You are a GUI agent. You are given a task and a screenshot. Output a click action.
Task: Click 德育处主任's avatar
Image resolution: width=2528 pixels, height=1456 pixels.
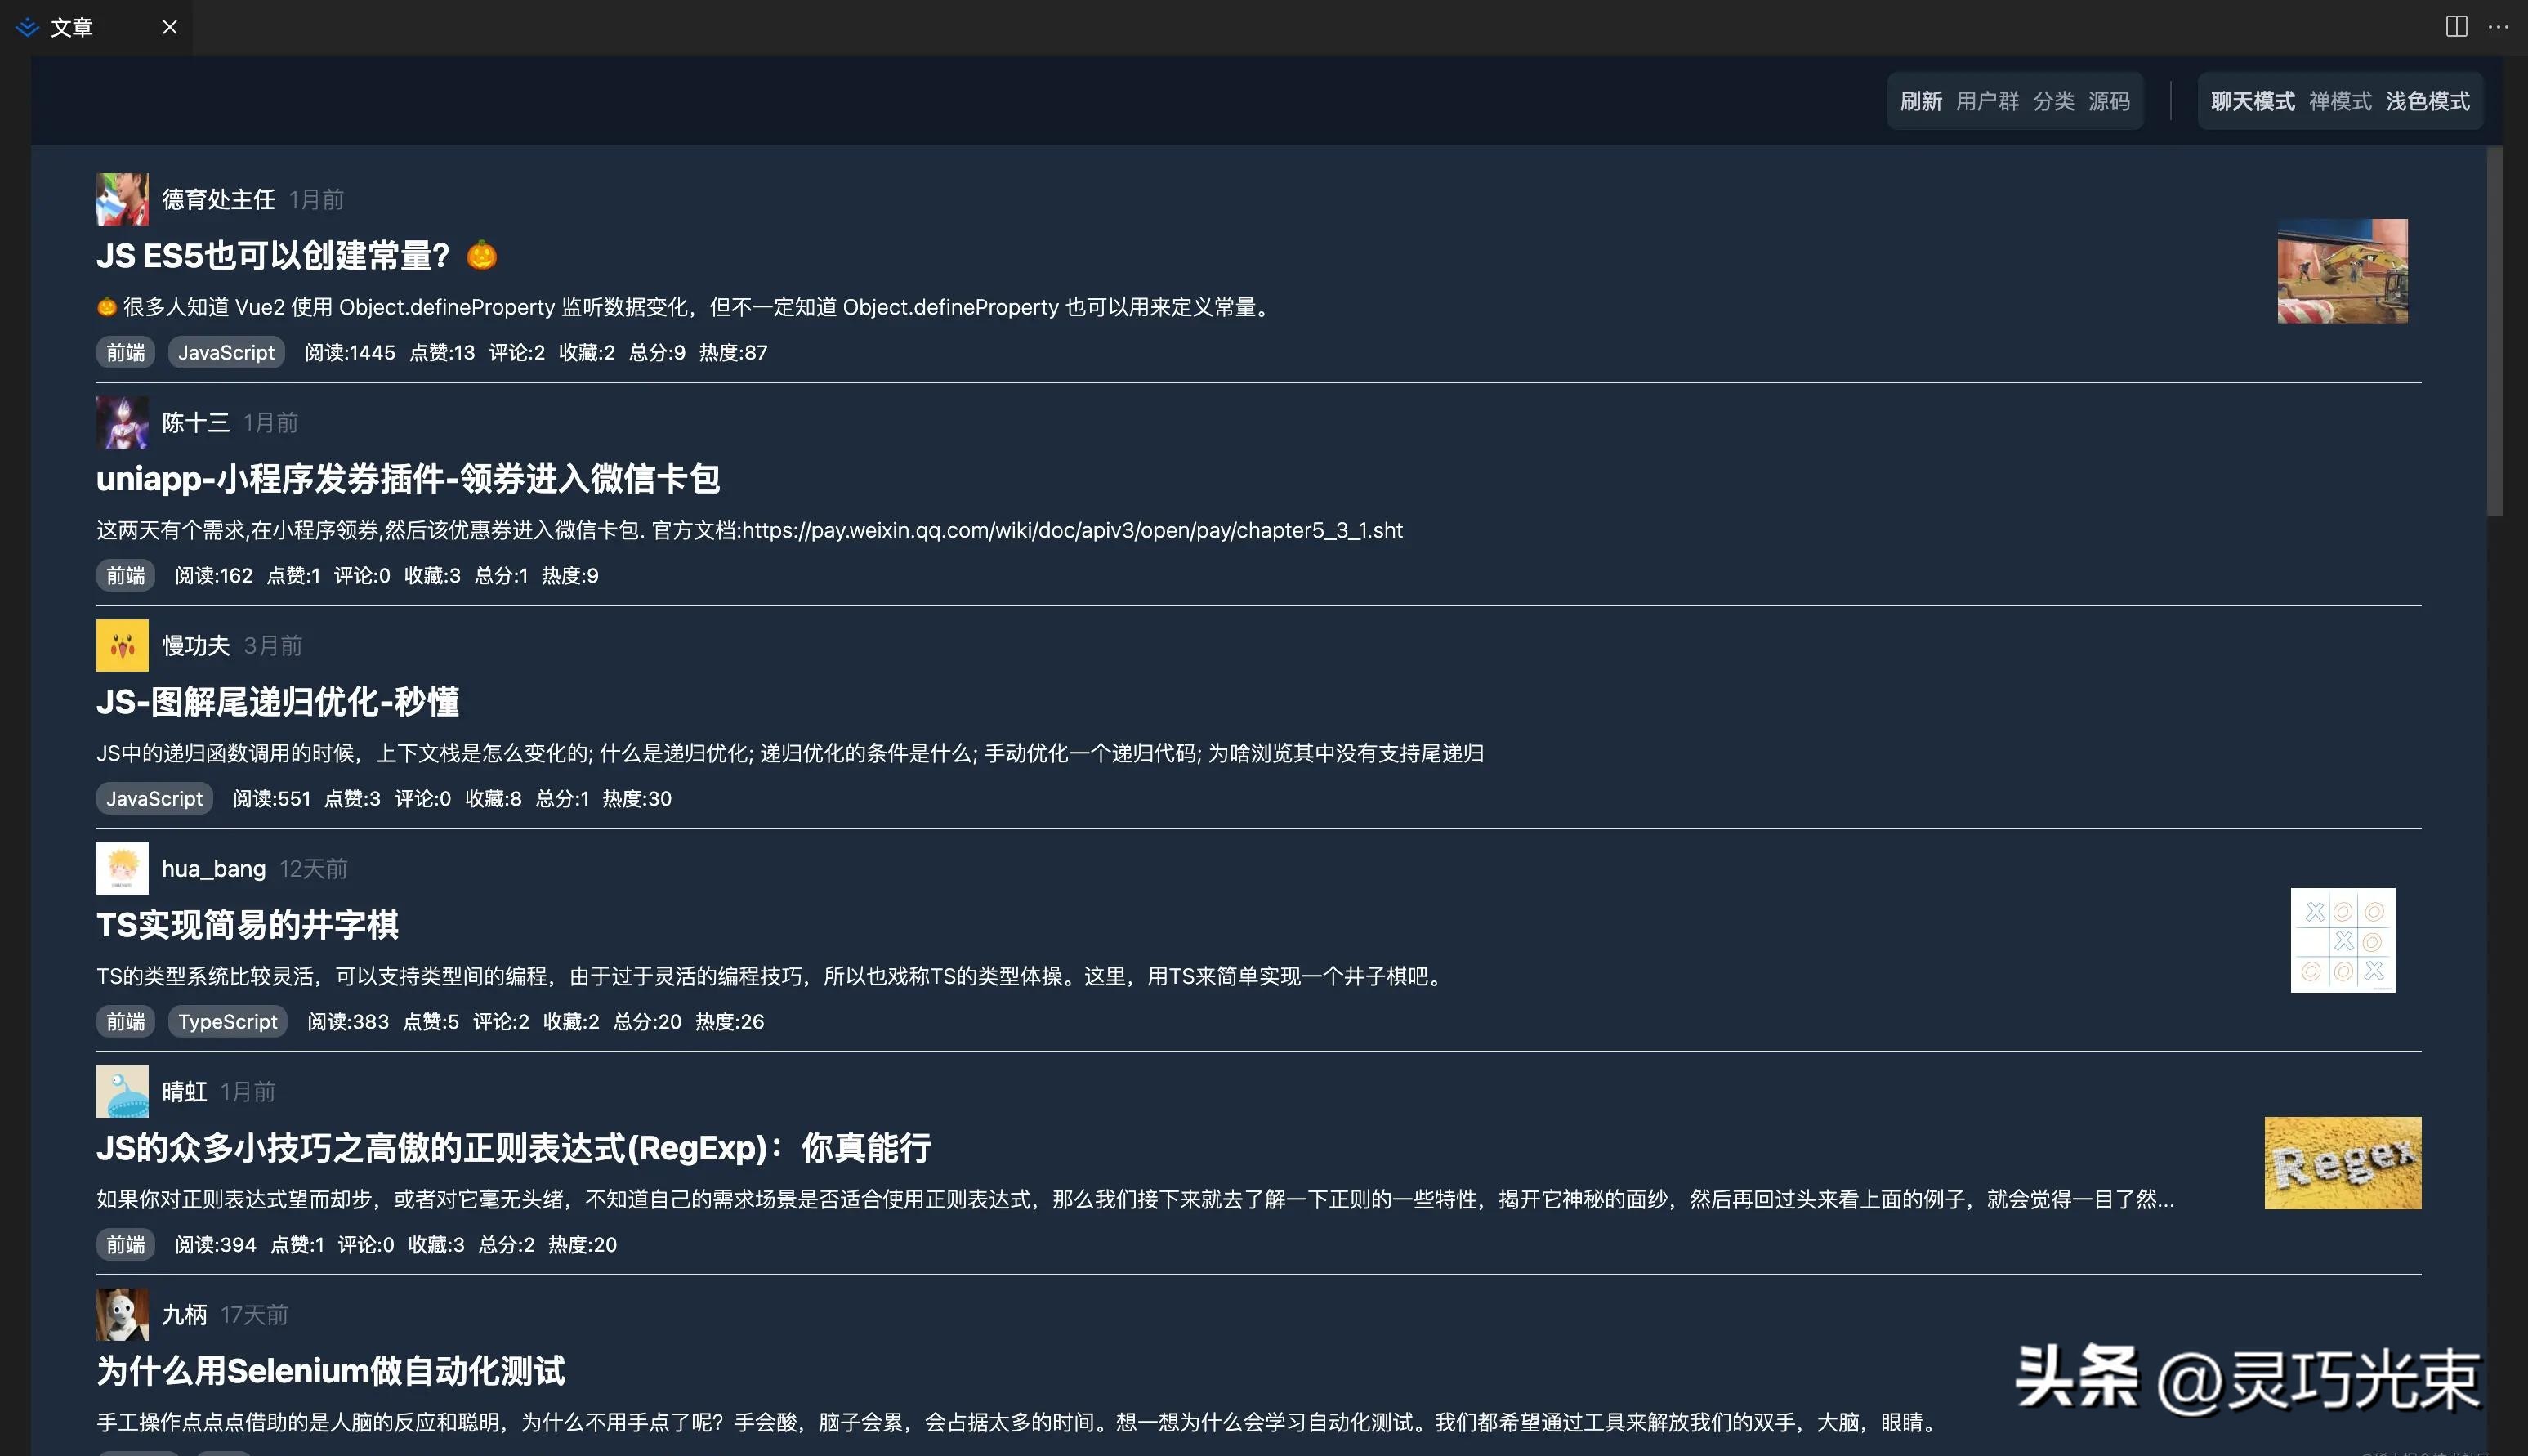122,199
